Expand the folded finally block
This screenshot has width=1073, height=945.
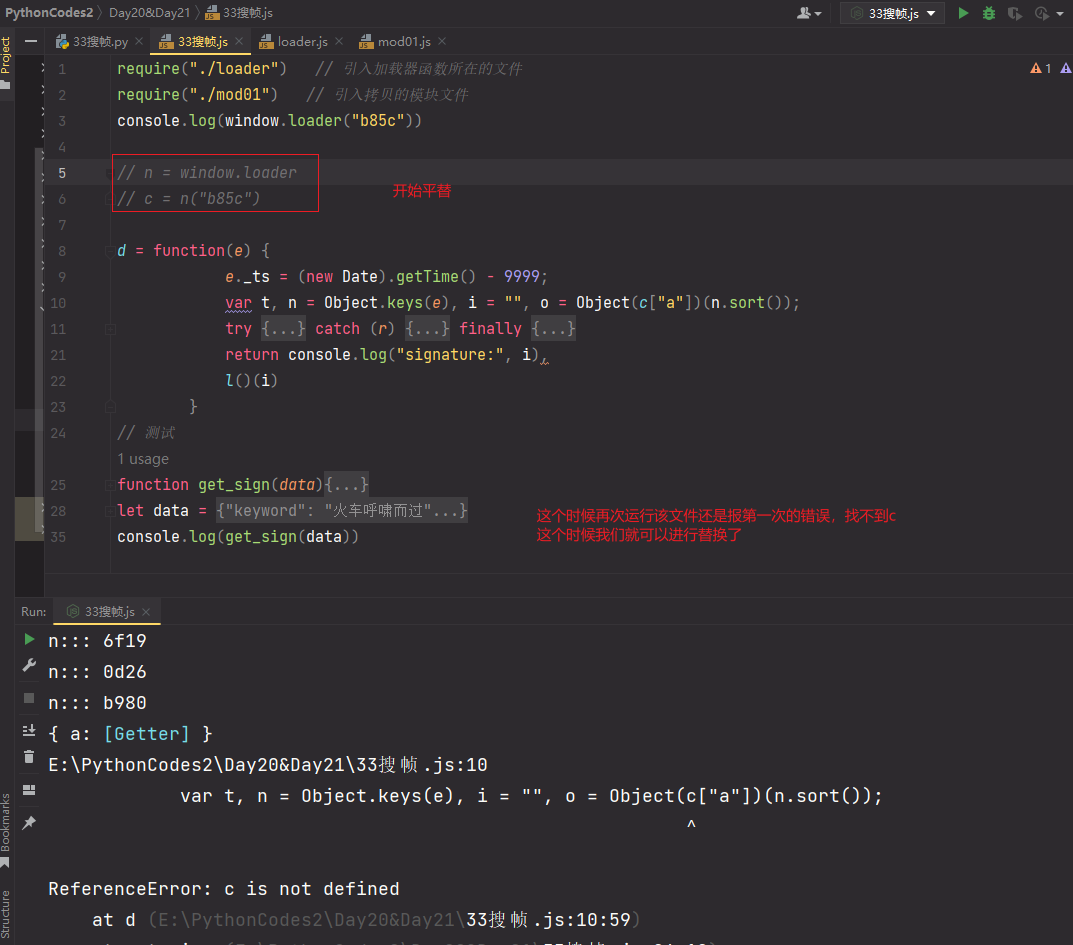pos(554,329)
